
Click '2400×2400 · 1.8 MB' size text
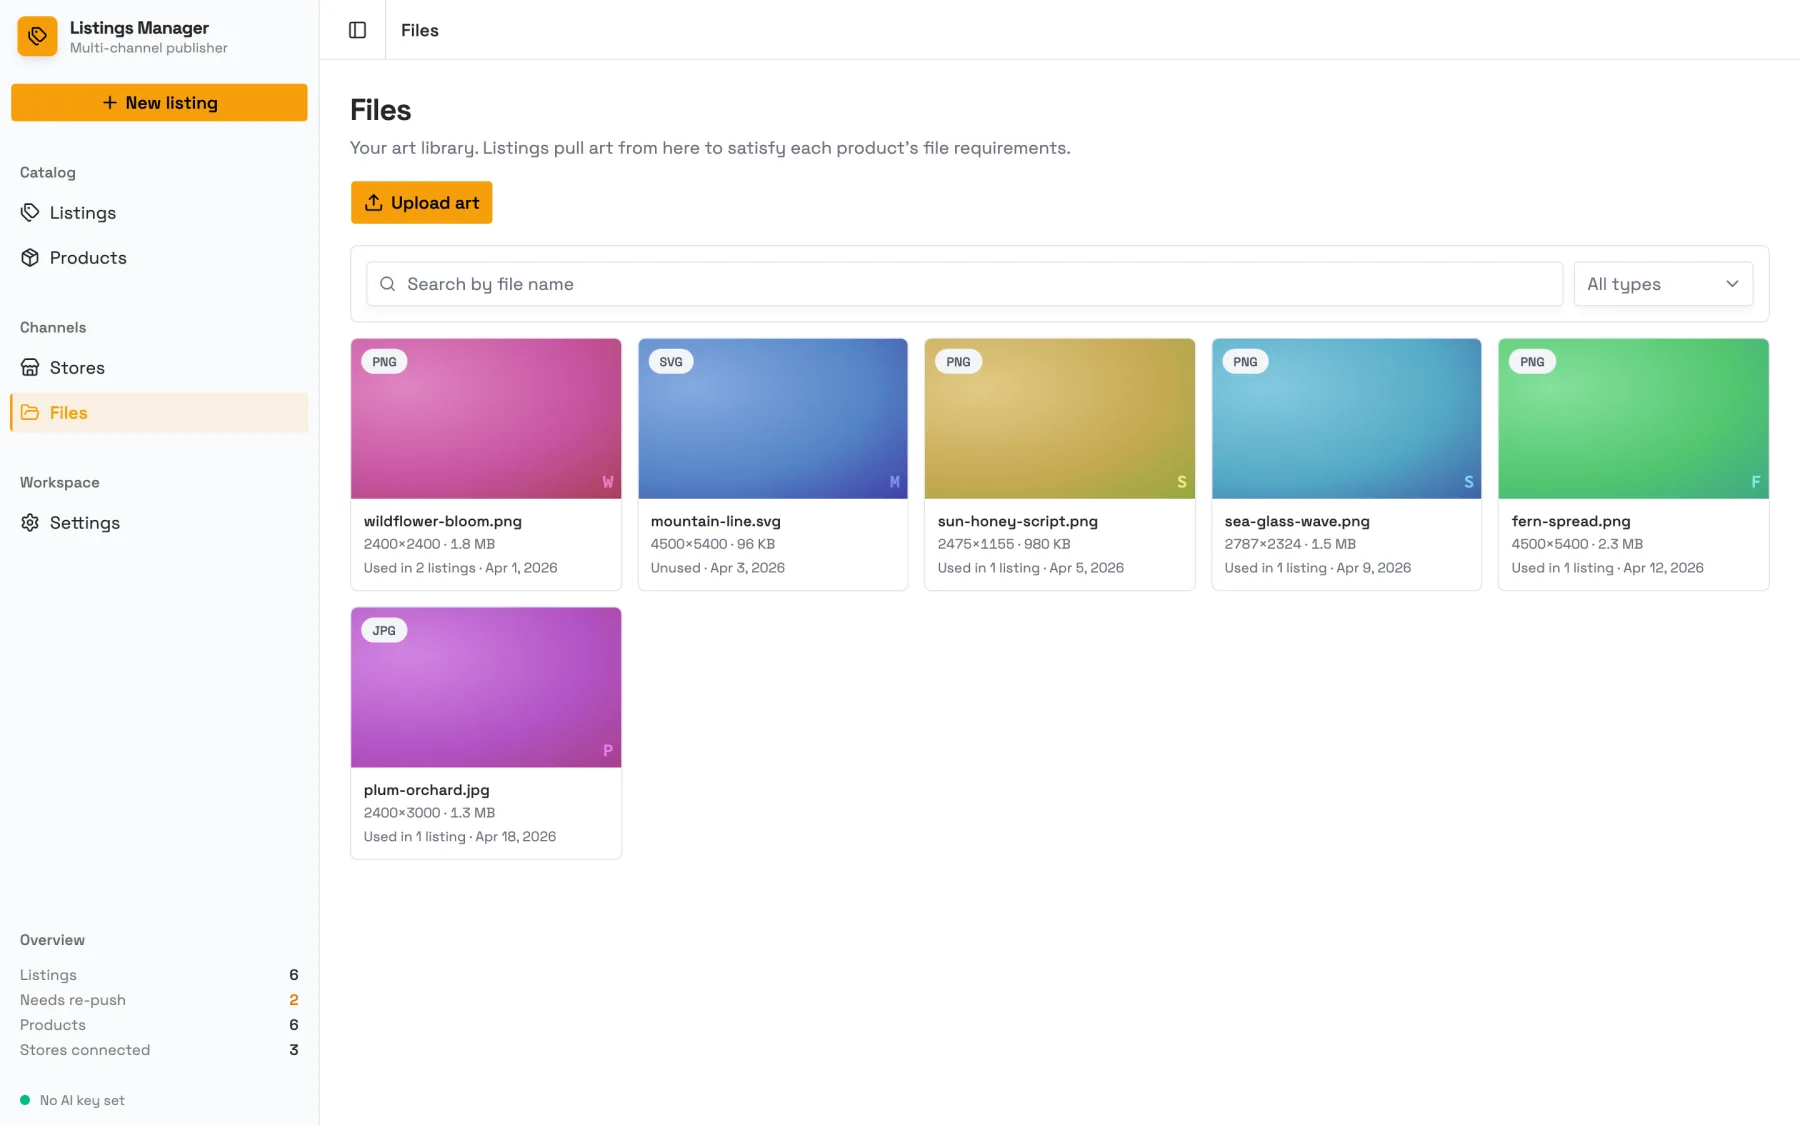coord(430,544)
